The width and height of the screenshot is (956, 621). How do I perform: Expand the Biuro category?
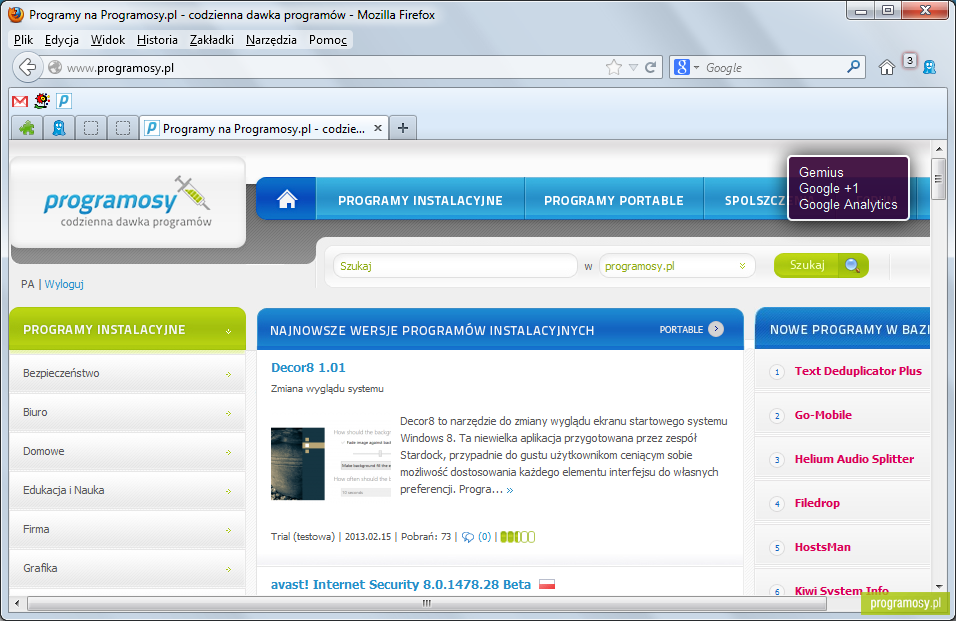127,412
